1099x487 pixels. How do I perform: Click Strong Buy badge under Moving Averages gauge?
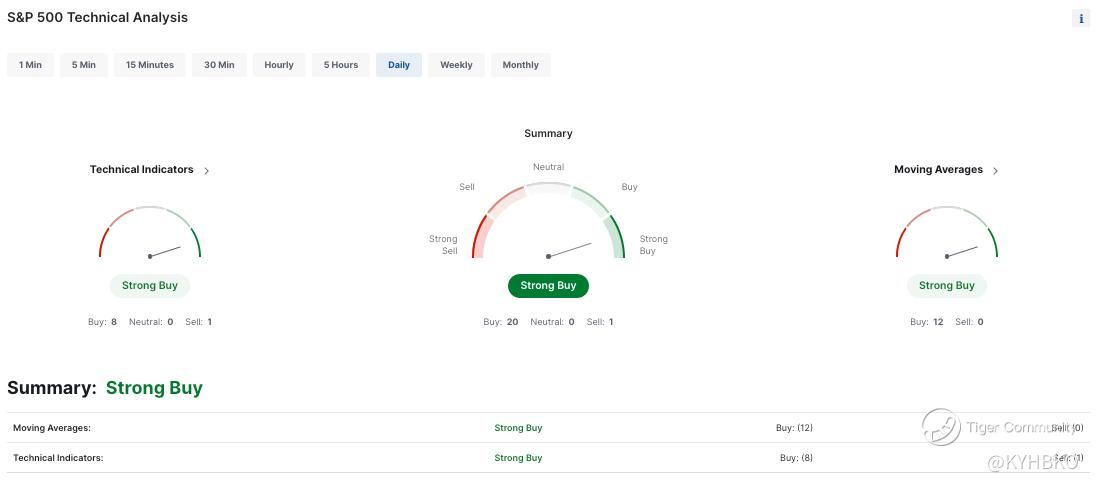[x=947, y=286]
